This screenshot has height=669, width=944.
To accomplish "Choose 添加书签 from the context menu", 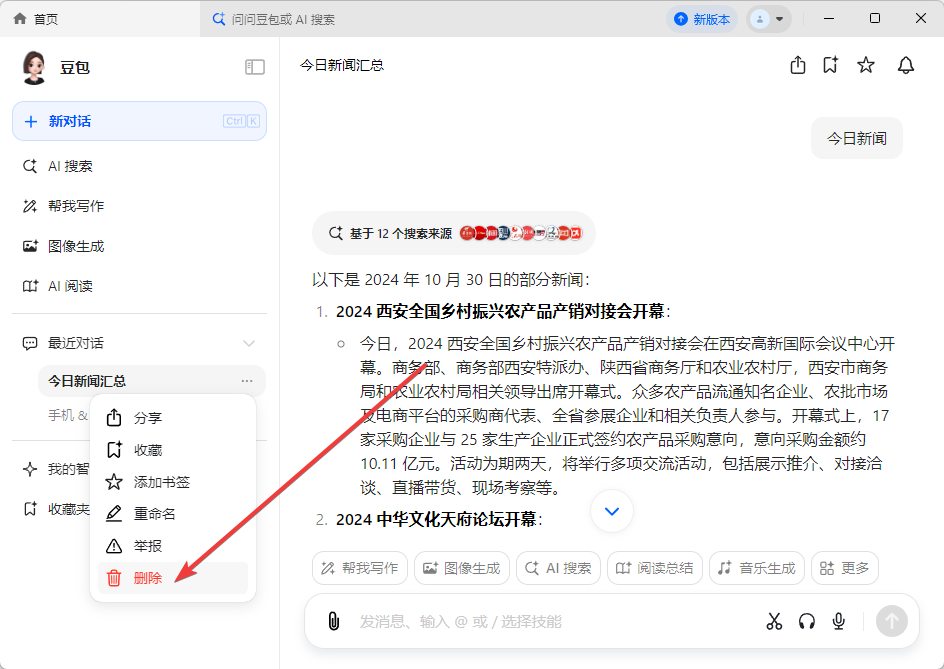I will click(x=173, y=482).
